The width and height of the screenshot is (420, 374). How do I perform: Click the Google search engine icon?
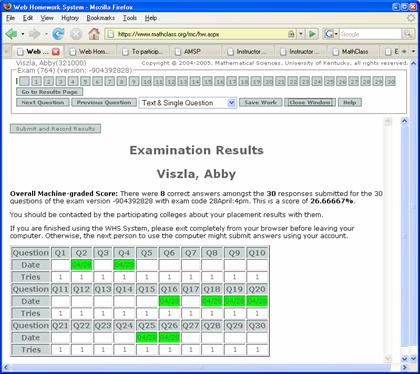(329, 34)
